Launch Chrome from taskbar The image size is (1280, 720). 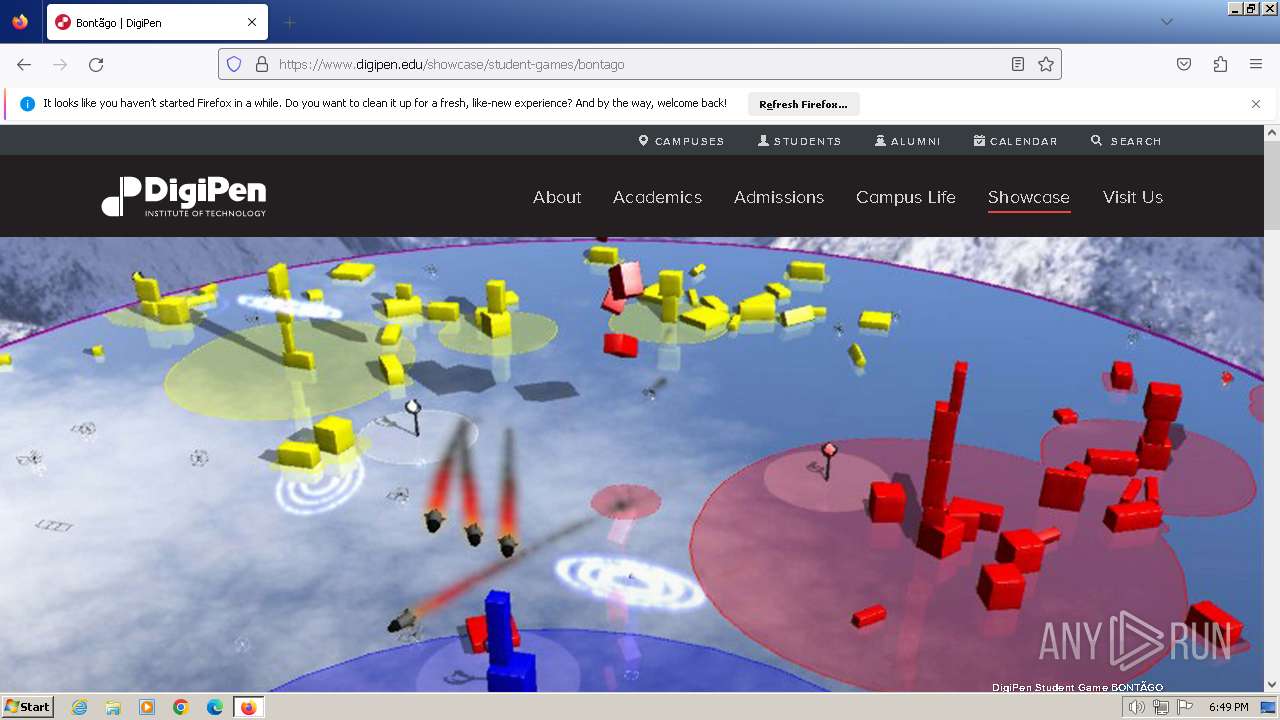181,707
